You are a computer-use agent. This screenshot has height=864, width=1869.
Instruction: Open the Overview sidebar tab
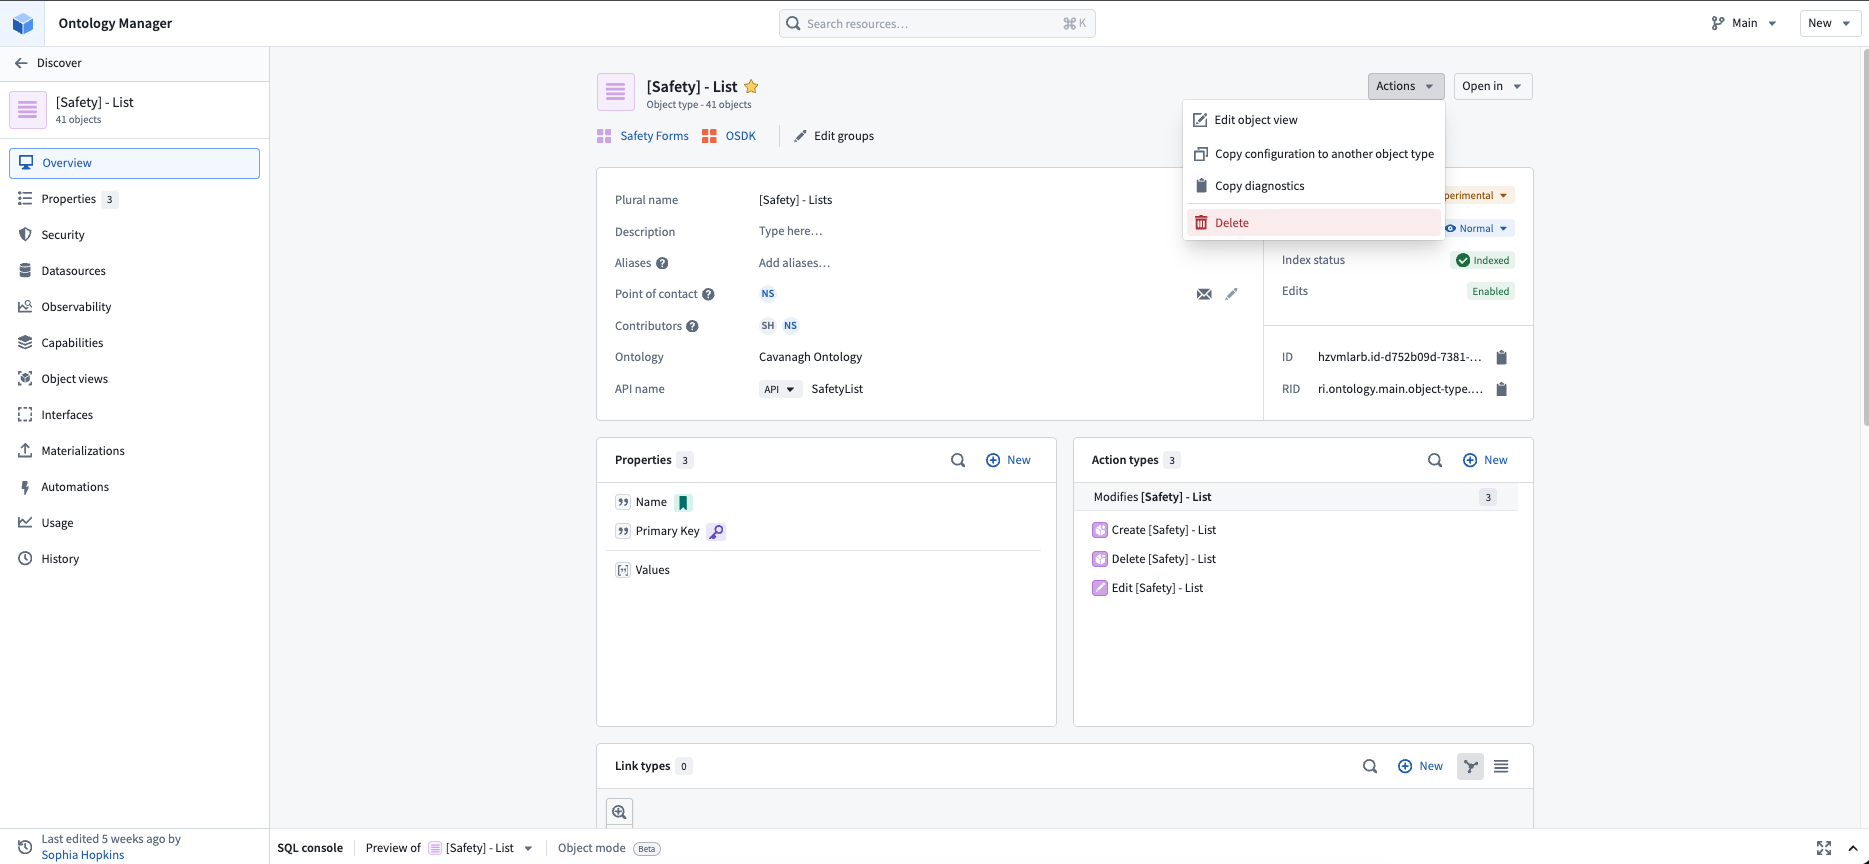pos(134,163)
